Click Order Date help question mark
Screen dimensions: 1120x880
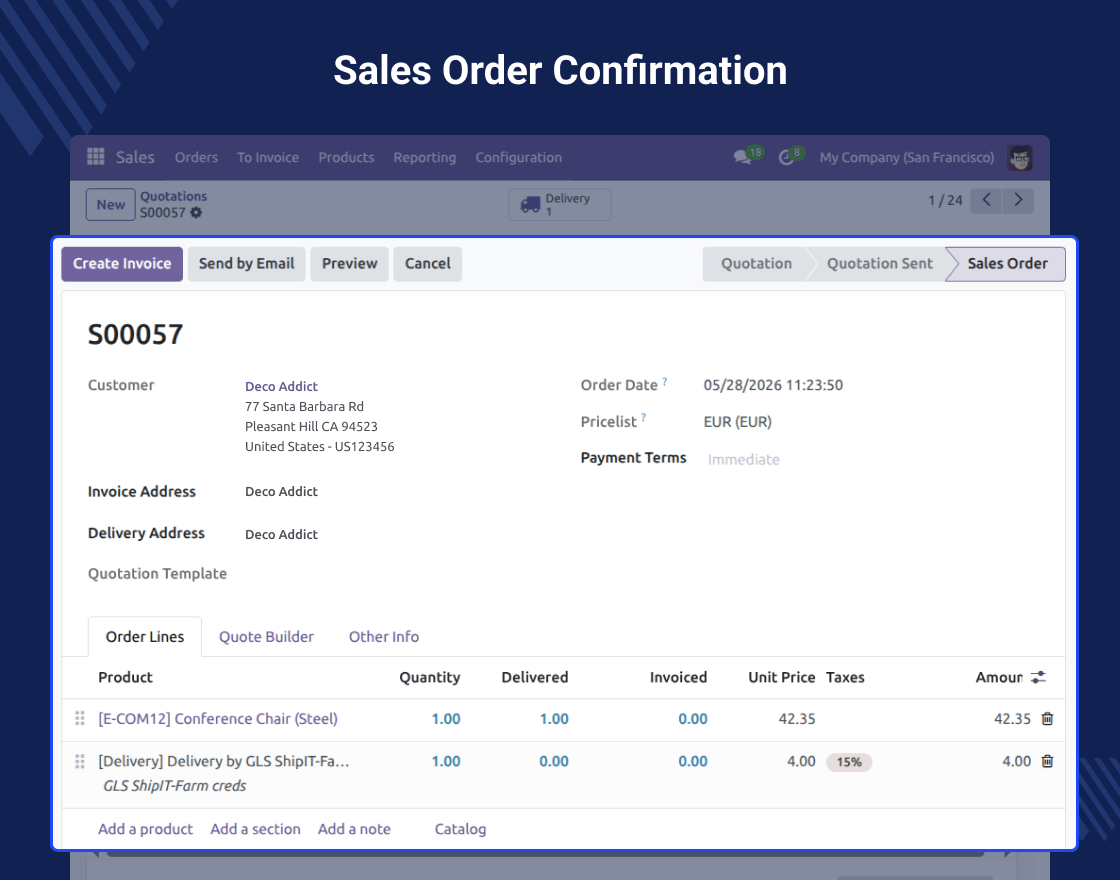664,381
